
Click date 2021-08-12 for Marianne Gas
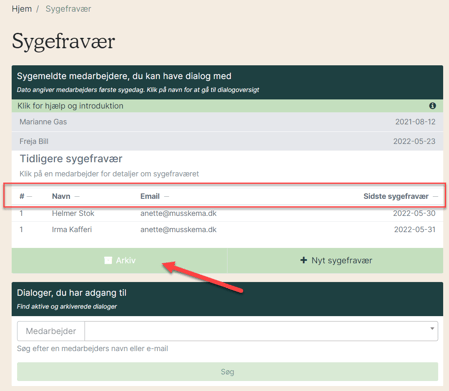(415, 122)
